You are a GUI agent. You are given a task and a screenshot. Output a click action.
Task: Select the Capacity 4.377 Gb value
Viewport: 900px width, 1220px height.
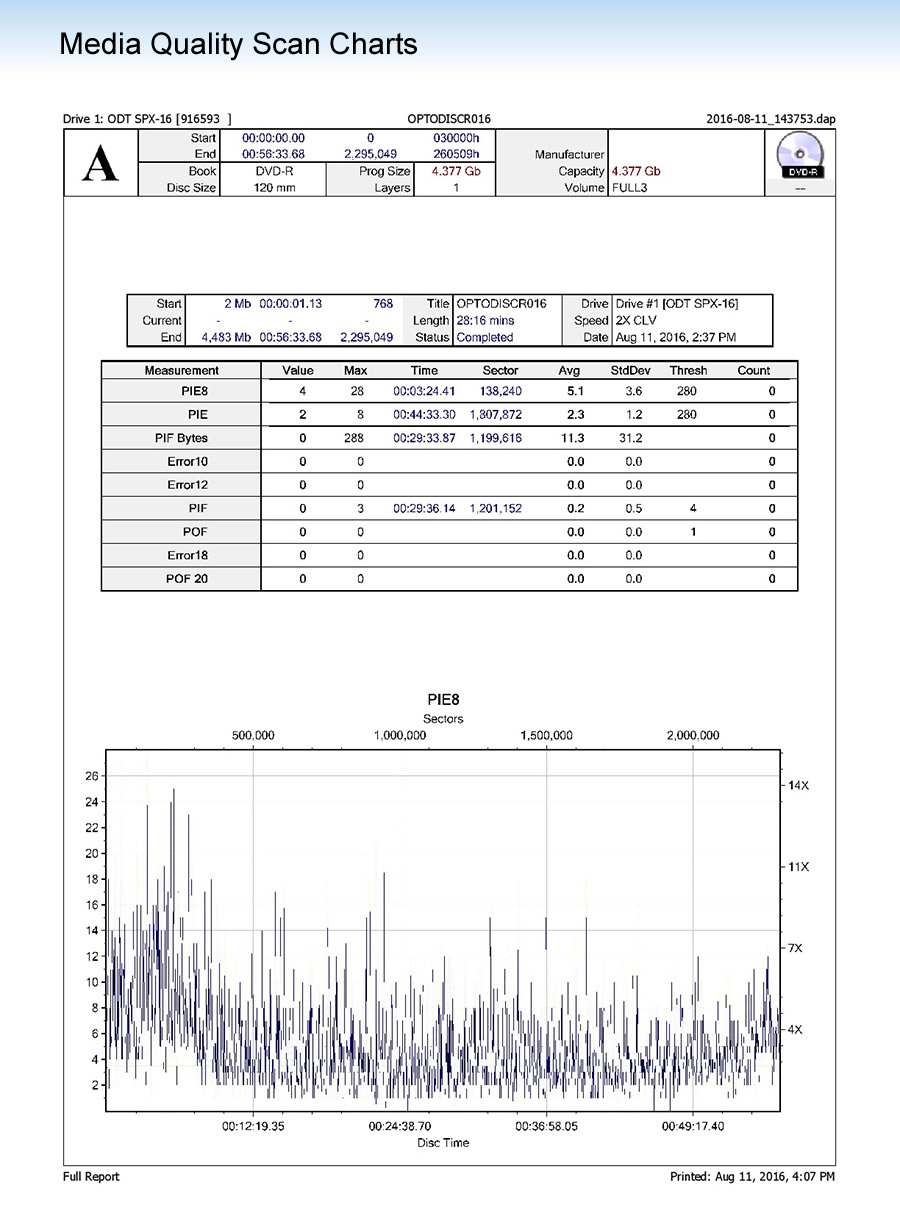coord(636,171)
